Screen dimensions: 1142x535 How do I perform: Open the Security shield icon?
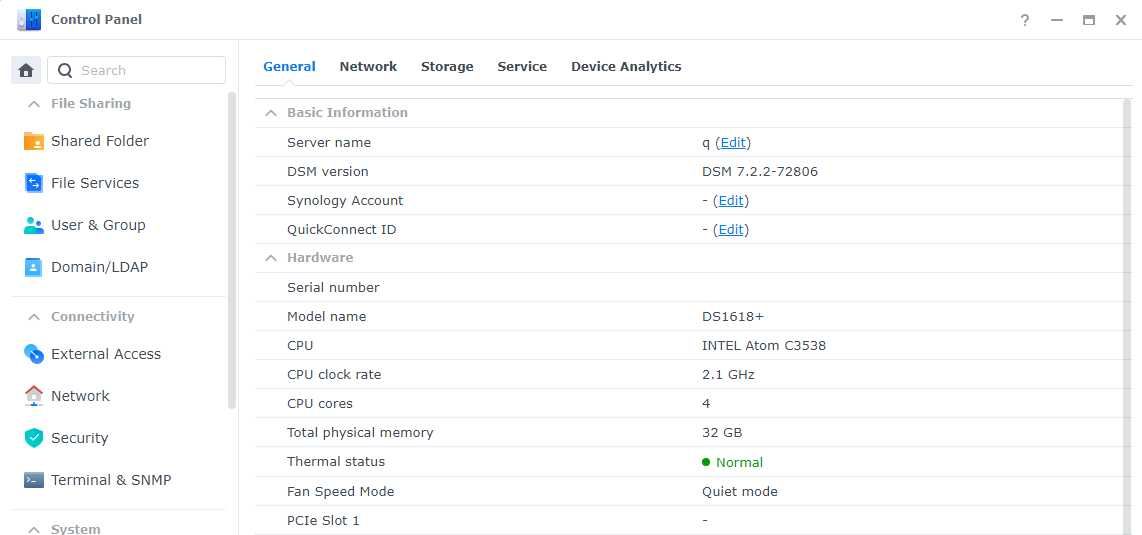[34, 438]
